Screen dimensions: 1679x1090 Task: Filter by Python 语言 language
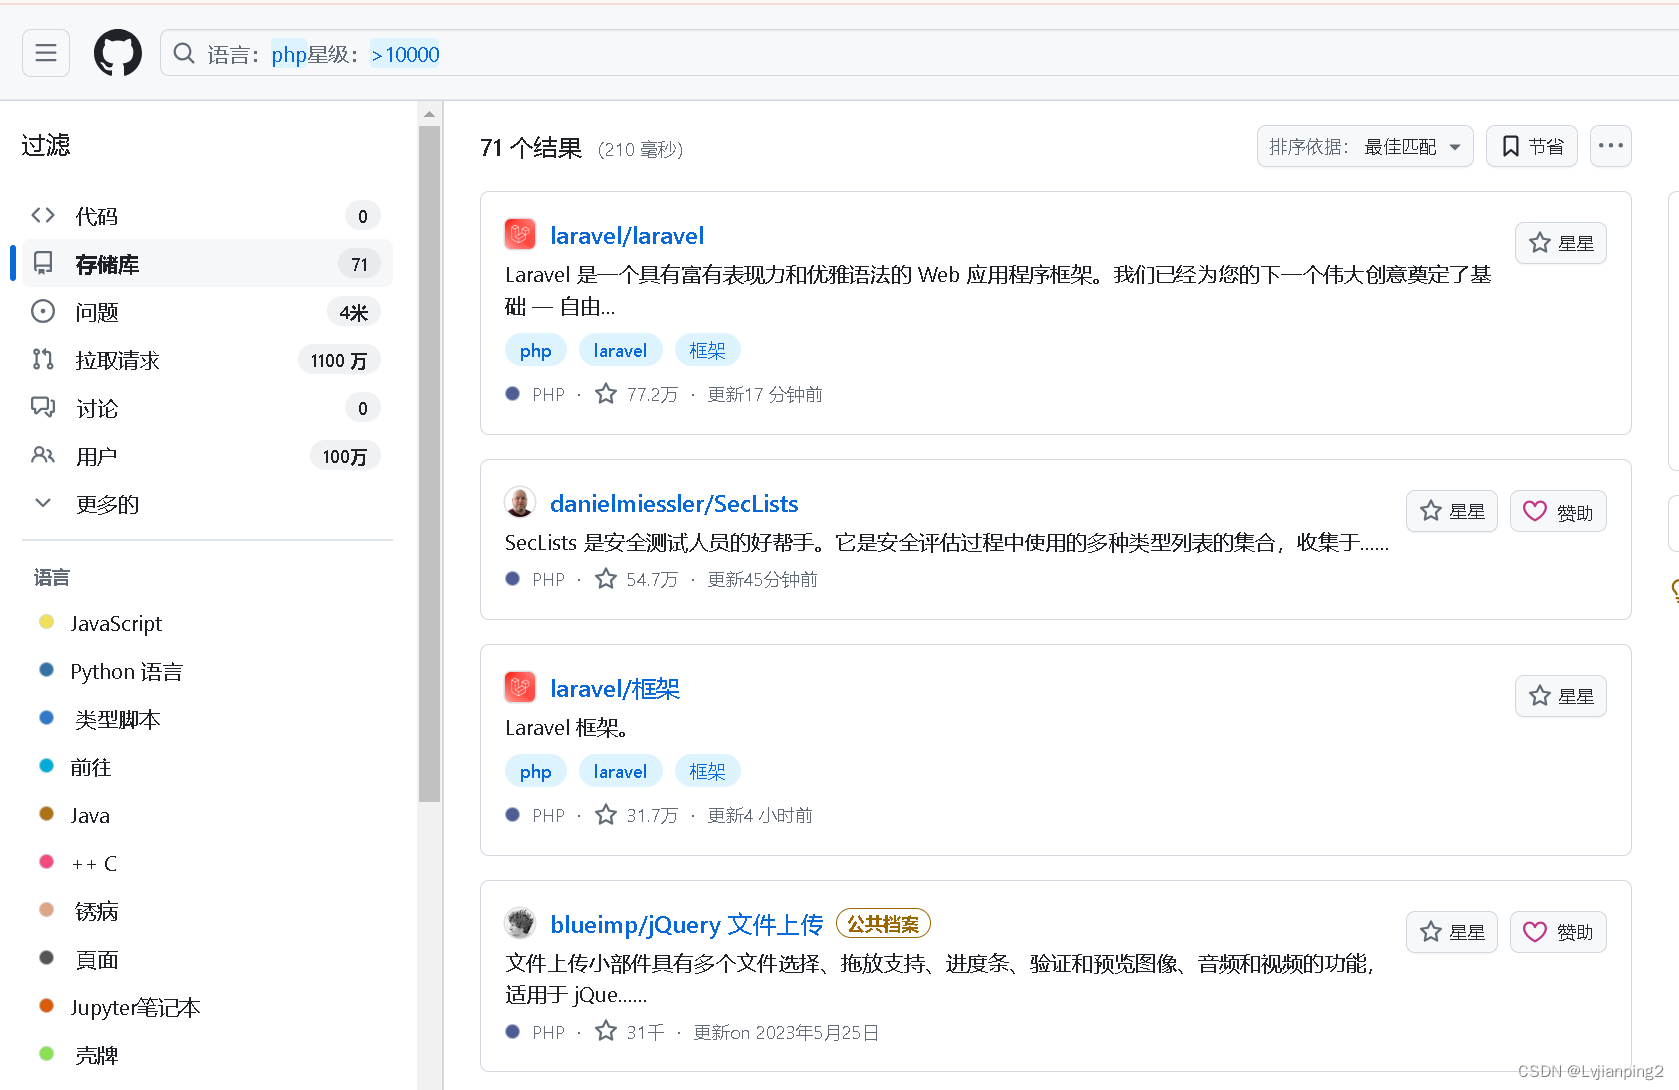coord(126,671)
